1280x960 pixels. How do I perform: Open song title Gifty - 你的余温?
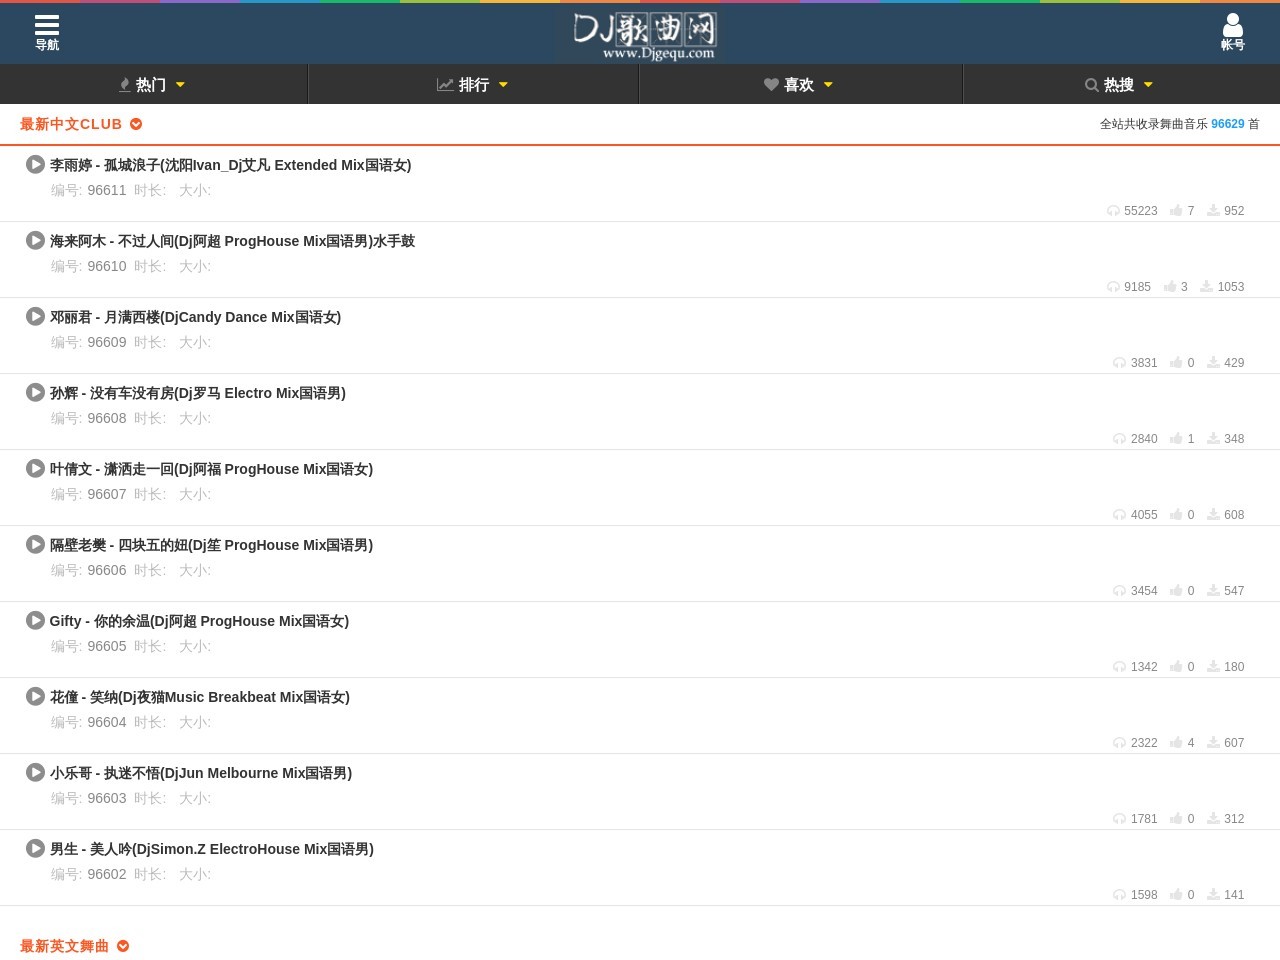pos(199,621)
